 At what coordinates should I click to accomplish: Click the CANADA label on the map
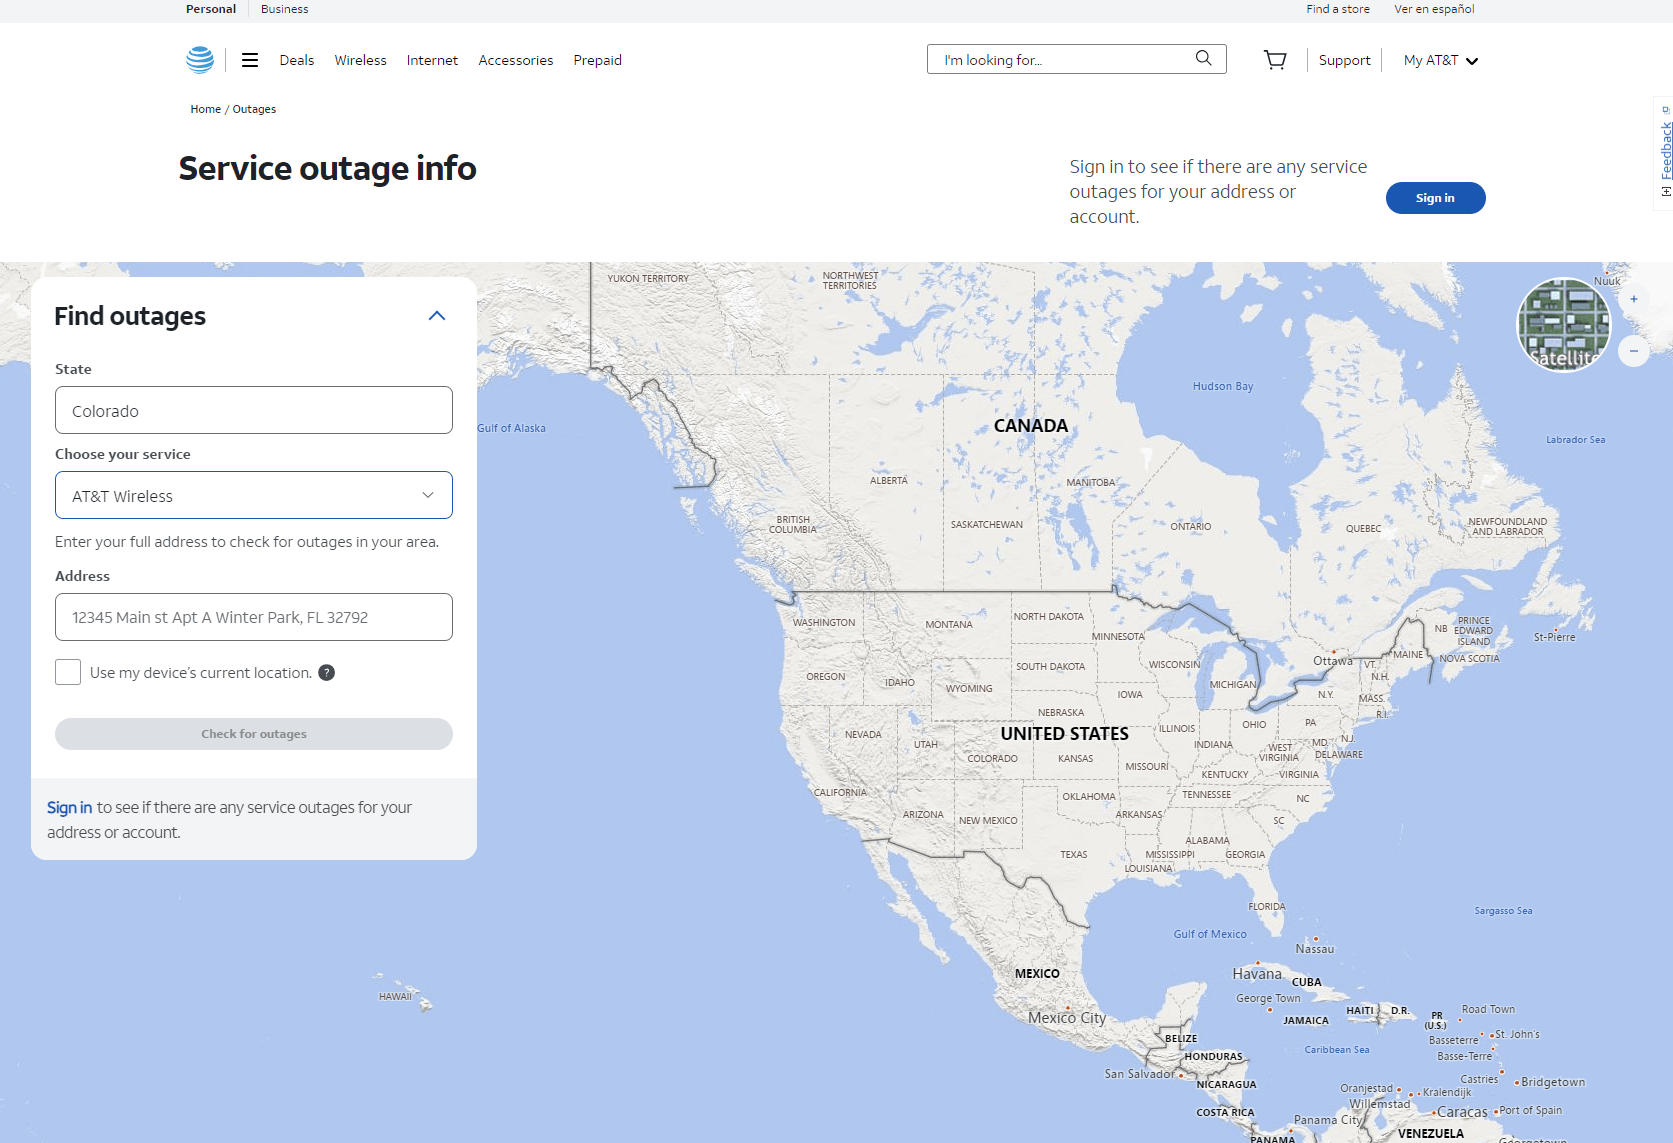tap(1031, 426)
